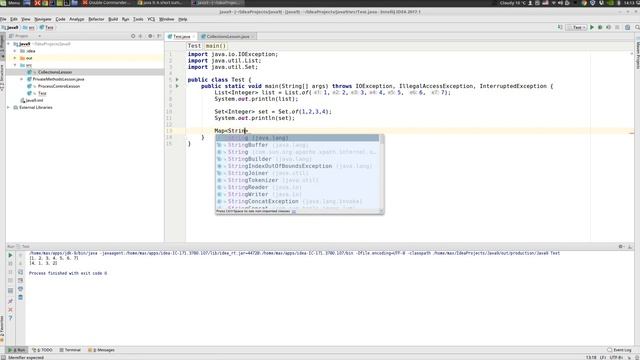Screen dimensions: 640x360
Task: Expand the out folder in project tree
Action: 16,58
